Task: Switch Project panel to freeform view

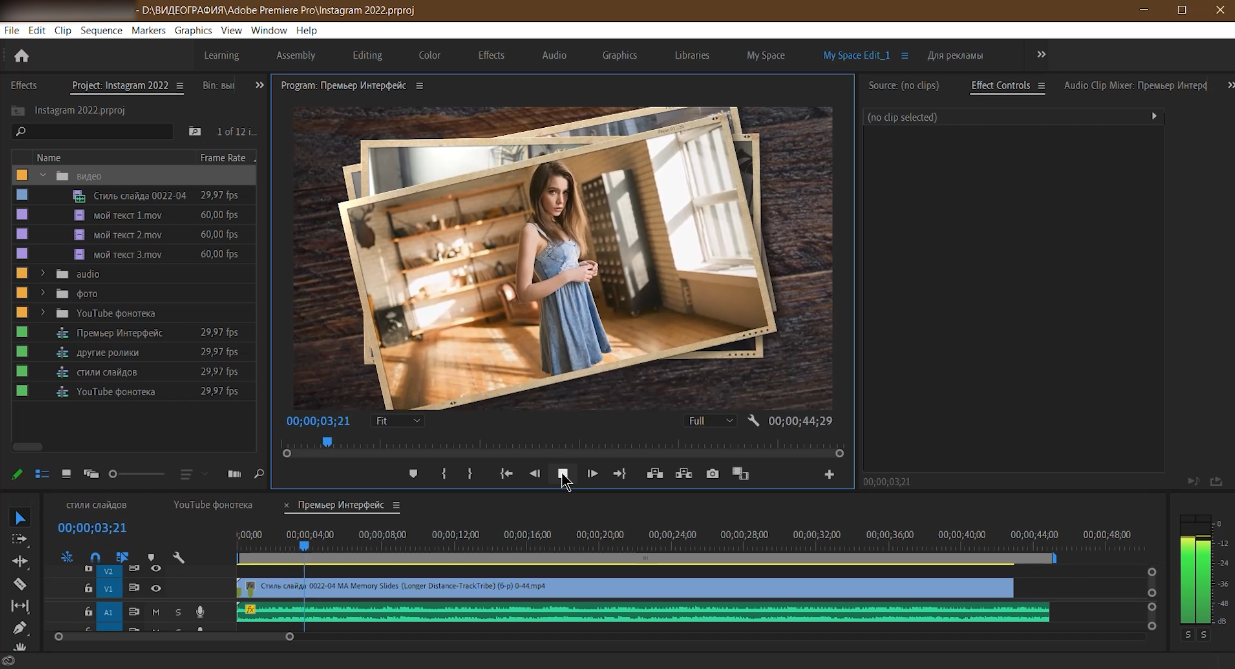Action: click(91, 474)
